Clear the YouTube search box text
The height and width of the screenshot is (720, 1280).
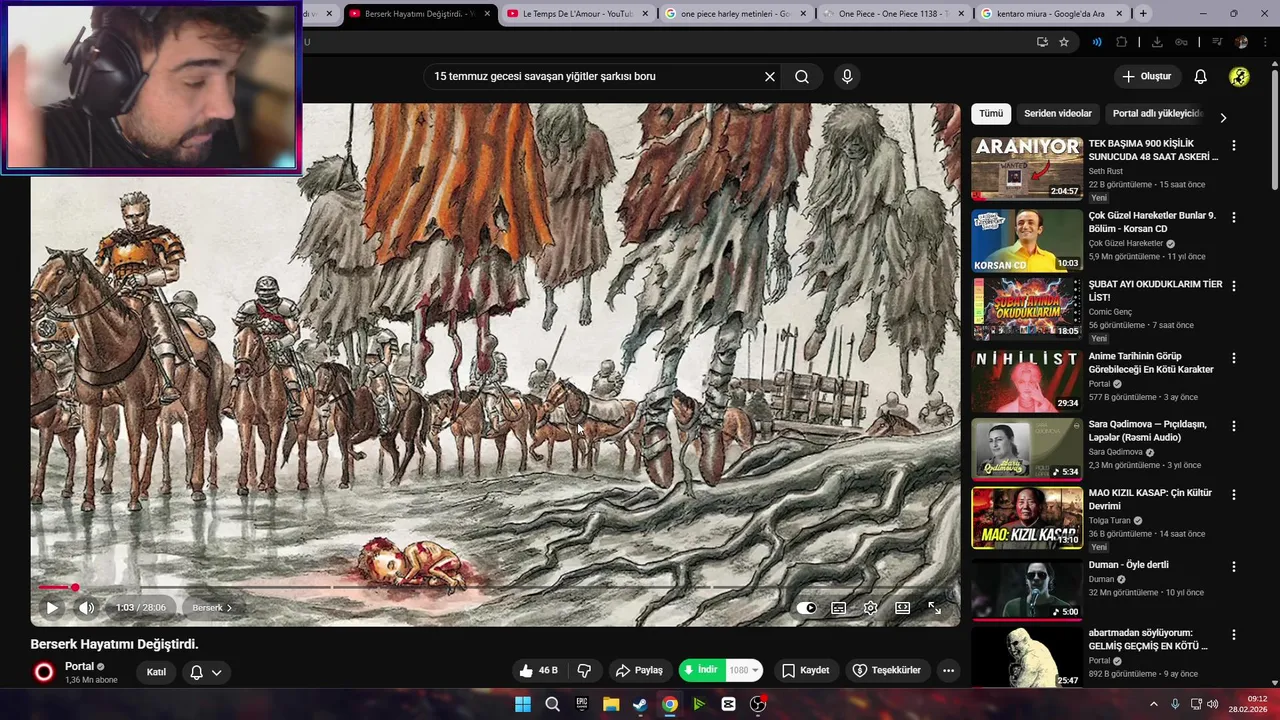pos(769,76)
